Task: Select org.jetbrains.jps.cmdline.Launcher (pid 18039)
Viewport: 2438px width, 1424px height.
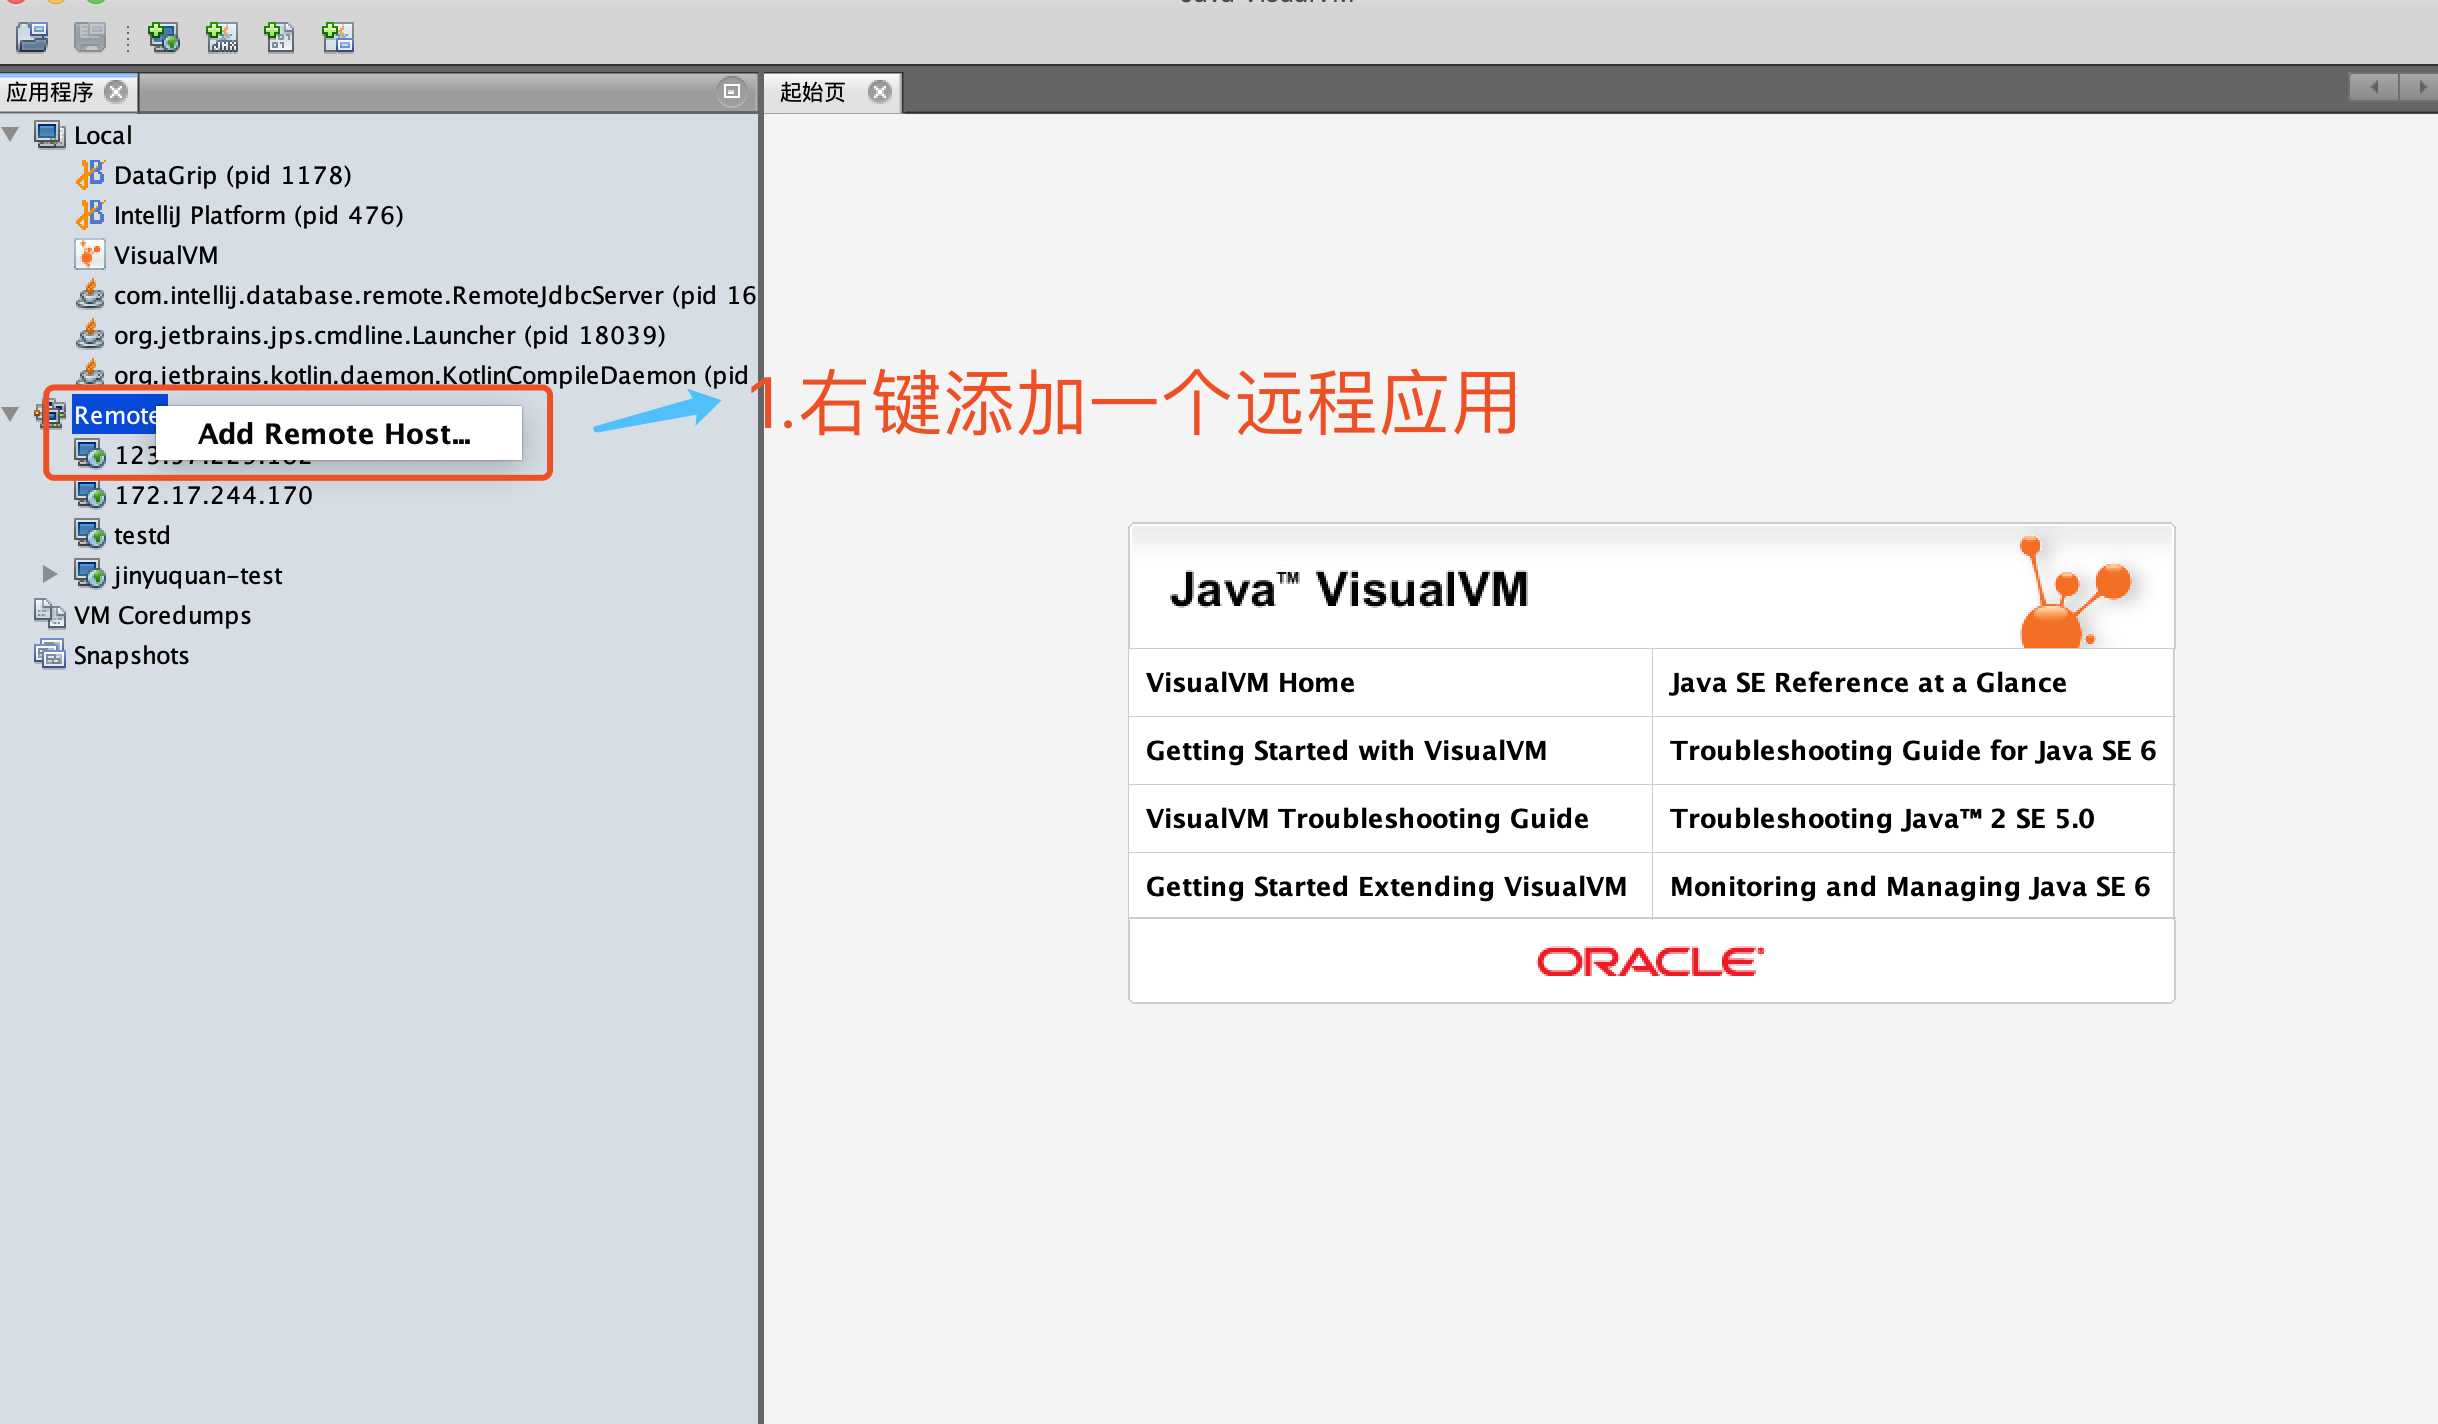Action: (x=390, y=335)
